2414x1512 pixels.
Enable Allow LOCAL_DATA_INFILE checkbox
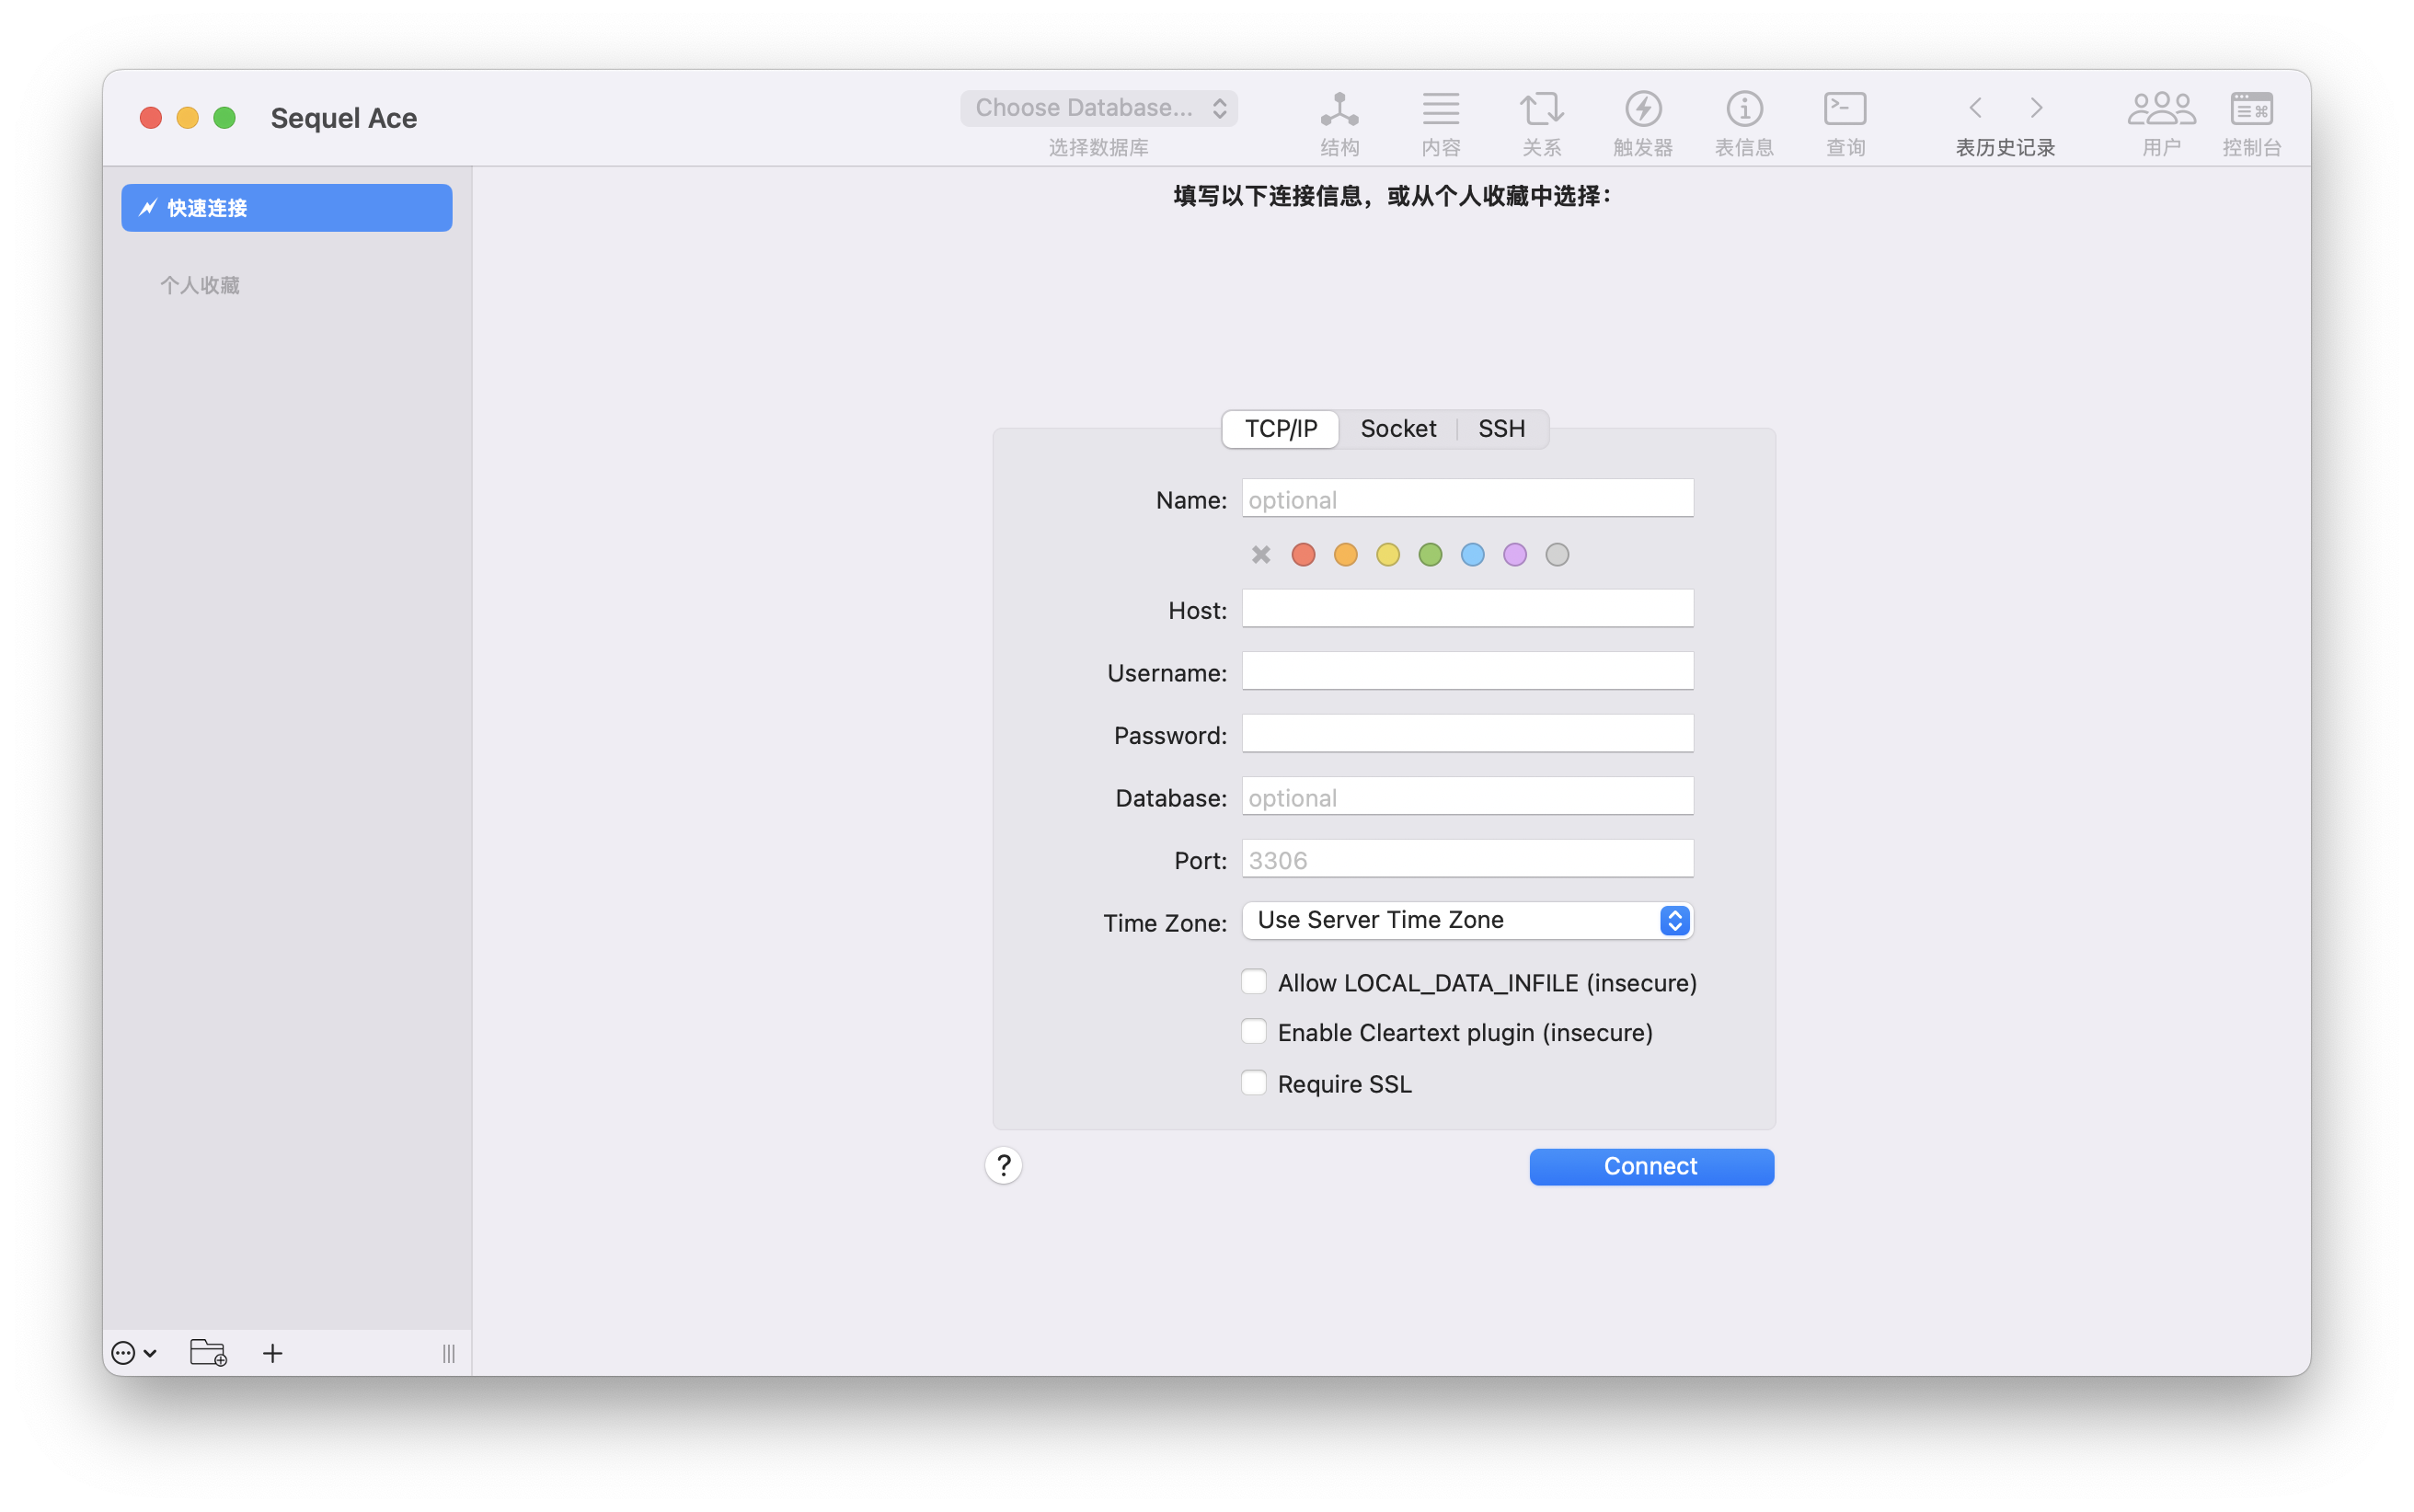pos(1253,982)
